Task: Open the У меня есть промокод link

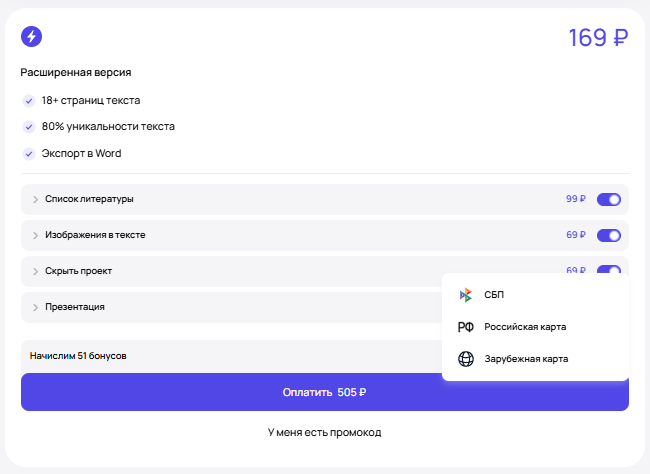Action: tap(325, 433)
